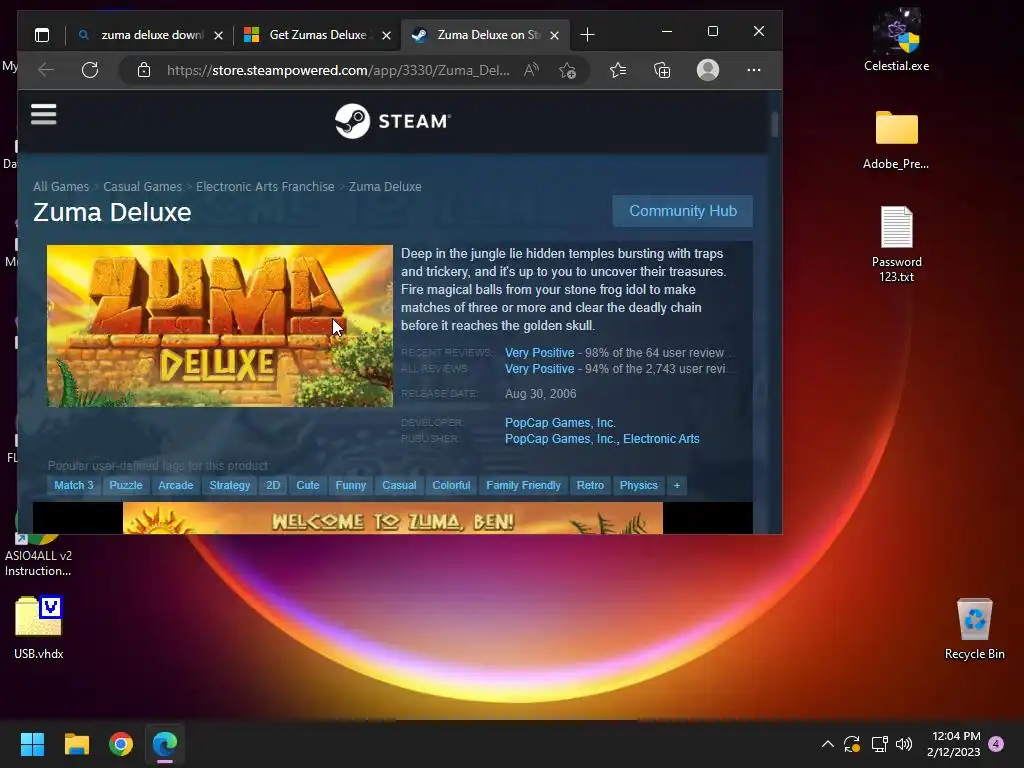
Task: Select the Family Friendly tag
Action: coord(523,485)
